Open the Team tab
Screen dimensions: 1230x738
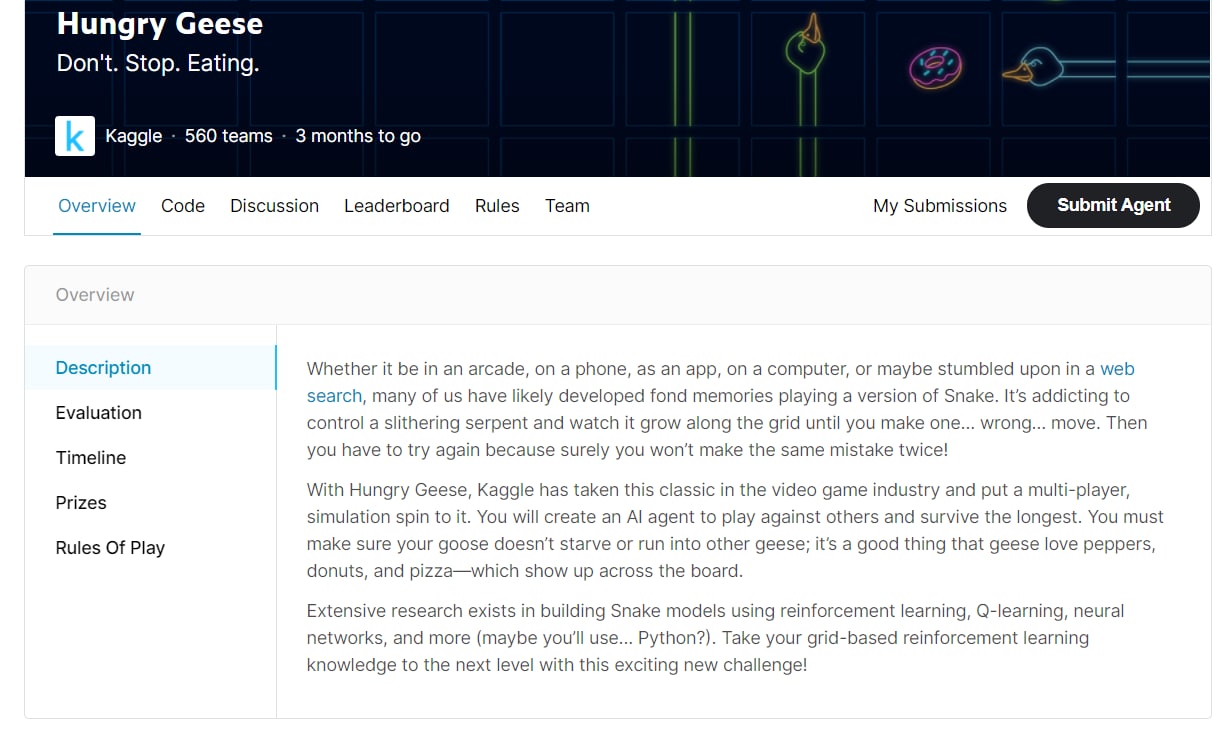point(567,206)
